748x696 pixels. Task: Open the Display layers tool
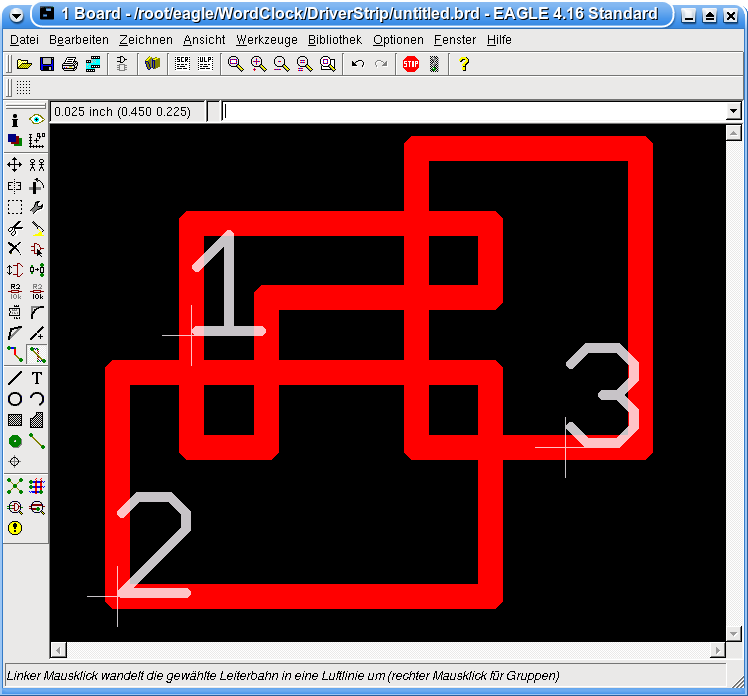tap(15, 140)
